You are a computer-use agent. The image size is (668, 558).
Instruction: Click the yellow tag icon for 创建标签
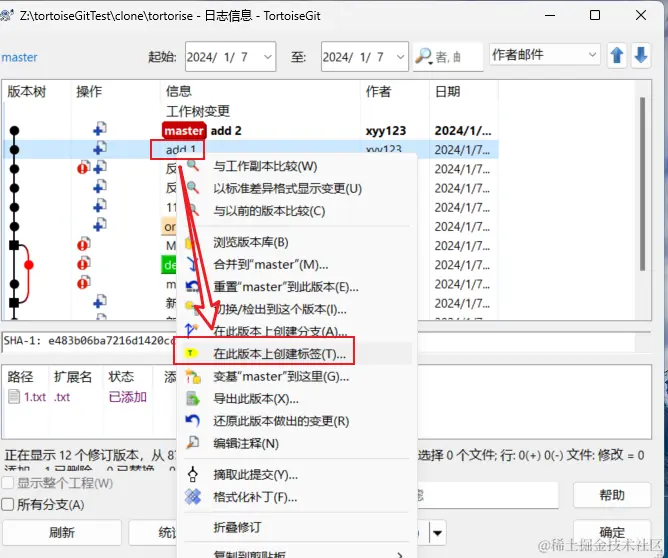coord(191,353)
